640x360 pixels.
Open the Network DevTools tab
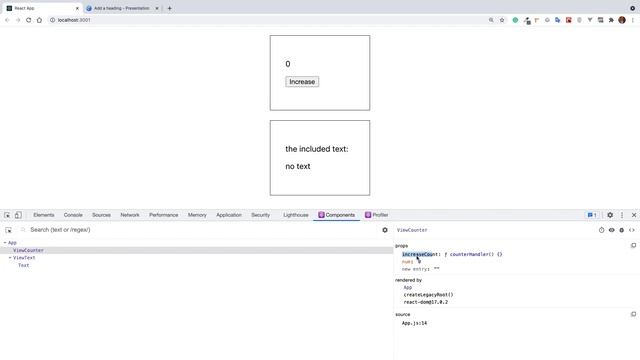(x=130, y=215)
